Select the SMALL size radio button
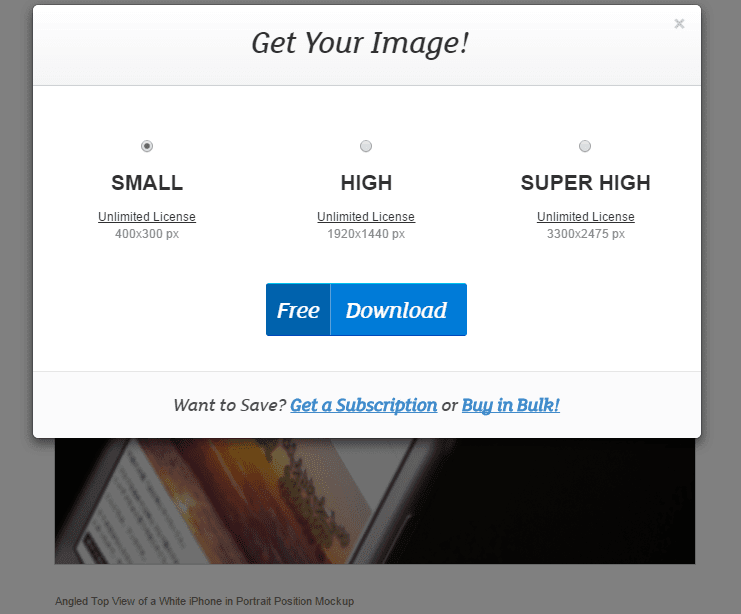 pos(147,146)
